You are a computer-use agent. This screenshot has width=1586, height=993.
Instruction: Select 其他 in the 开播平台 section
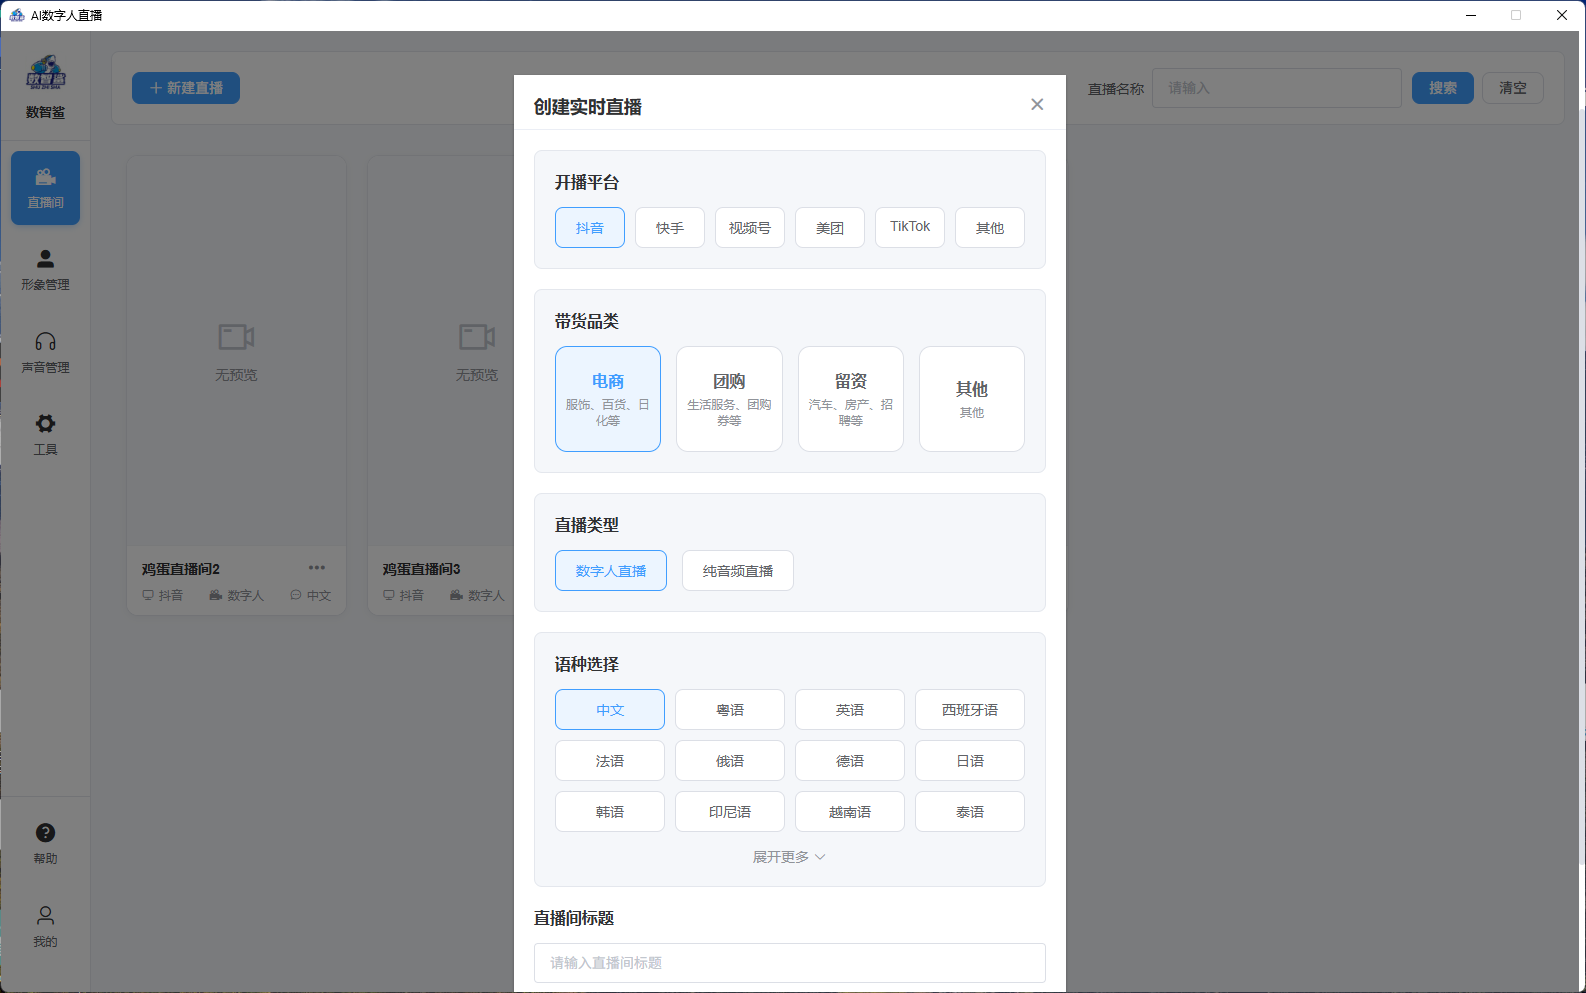tap(990, 227)
